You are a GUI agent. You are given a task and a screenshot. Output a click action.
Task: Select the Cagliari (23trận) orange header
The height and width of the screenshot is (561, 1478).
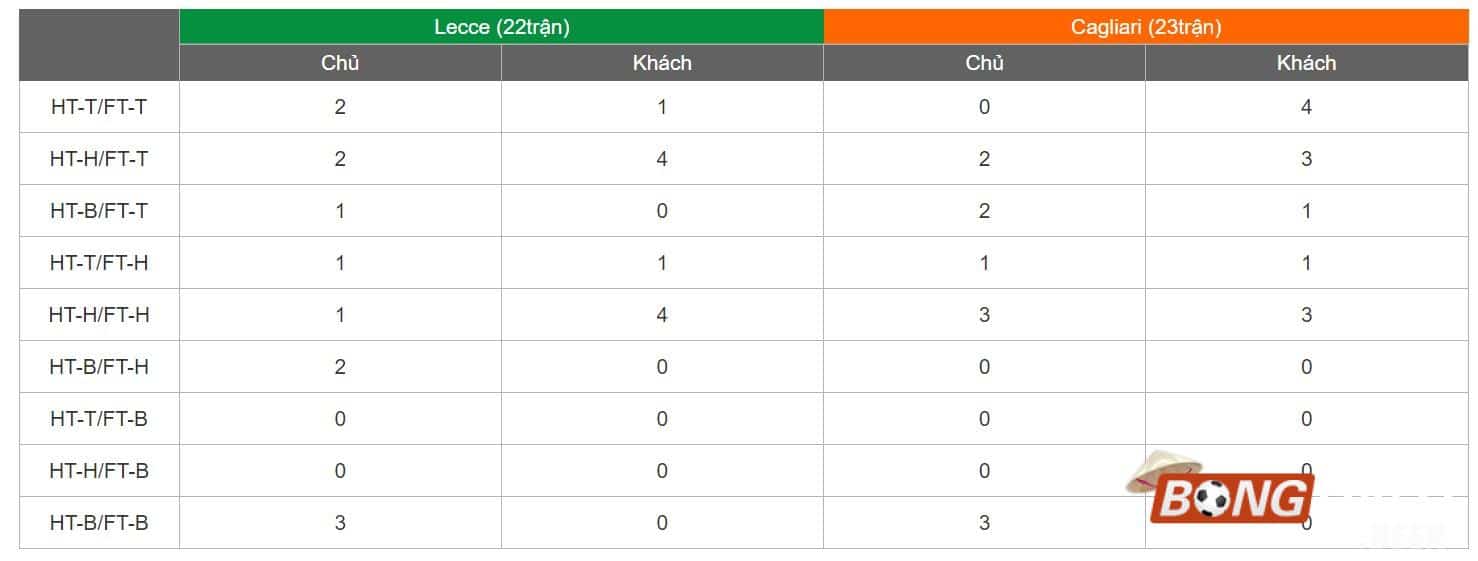coord(1146,27)
